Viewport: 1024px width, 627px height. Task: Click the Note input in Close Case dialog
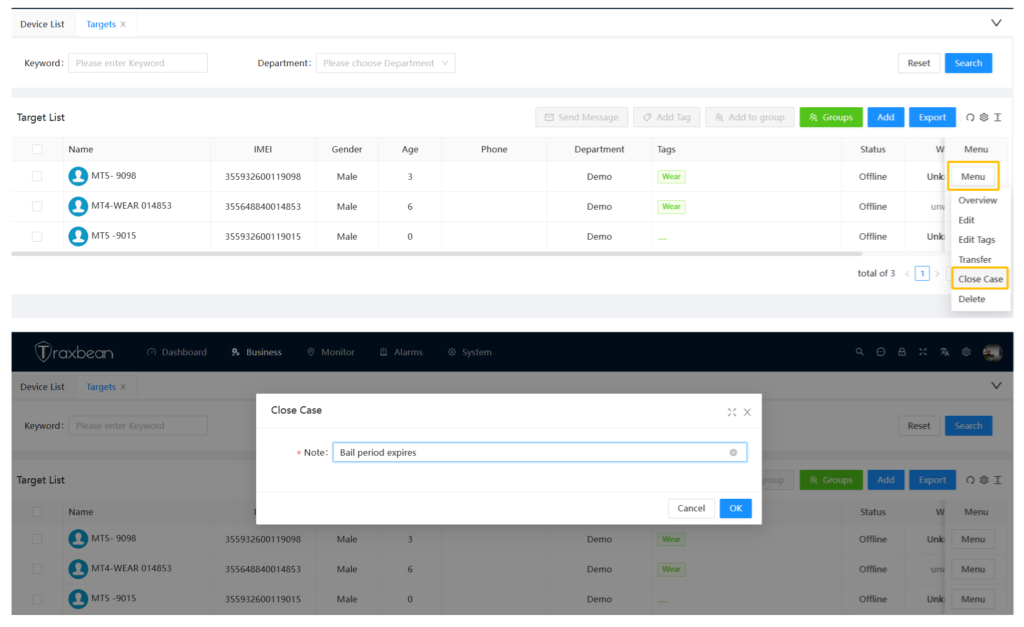click(x=539, y=453)
